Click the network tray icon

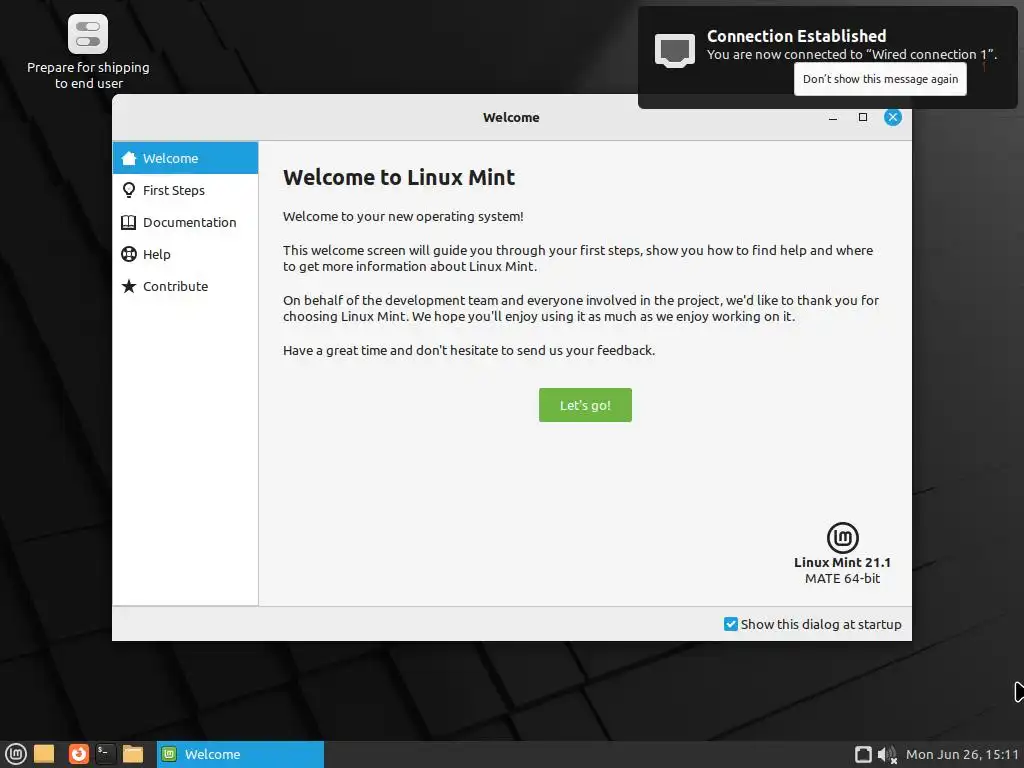[x=863, y=754]
